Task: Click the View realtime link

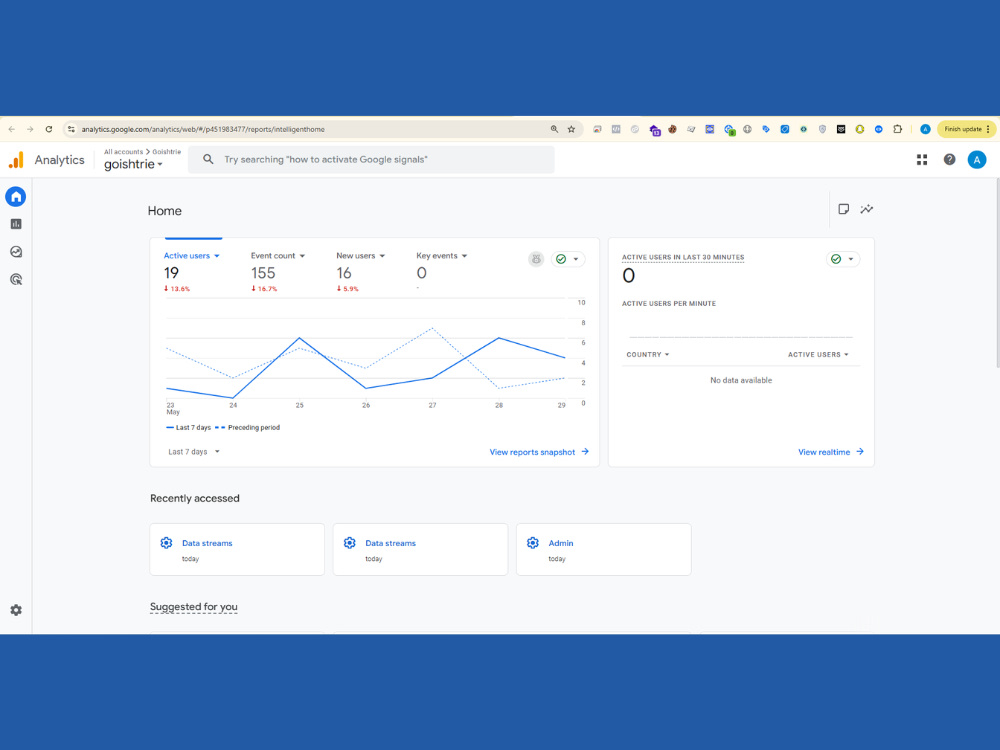Action: tap(830, 452)
